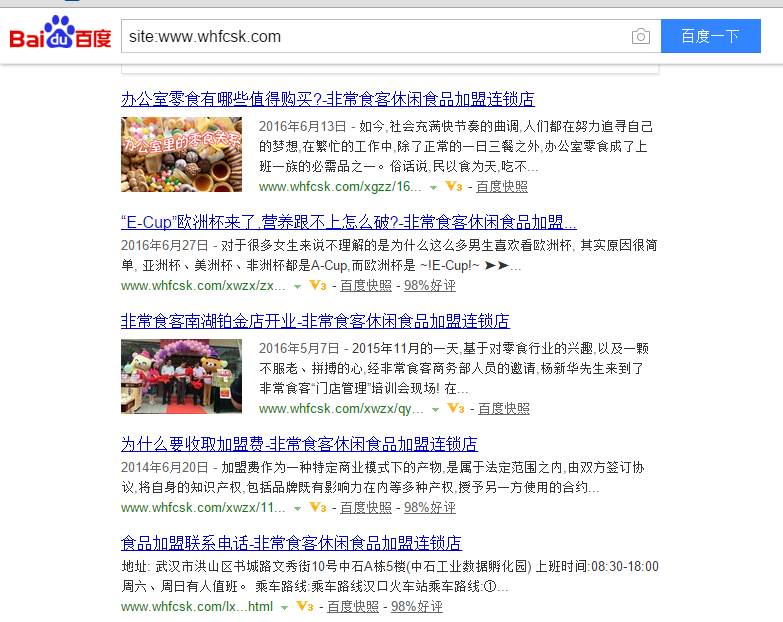
Task: Open green URL www.whfcsk.com/xwzx/11...
Action: pos(203,508)
